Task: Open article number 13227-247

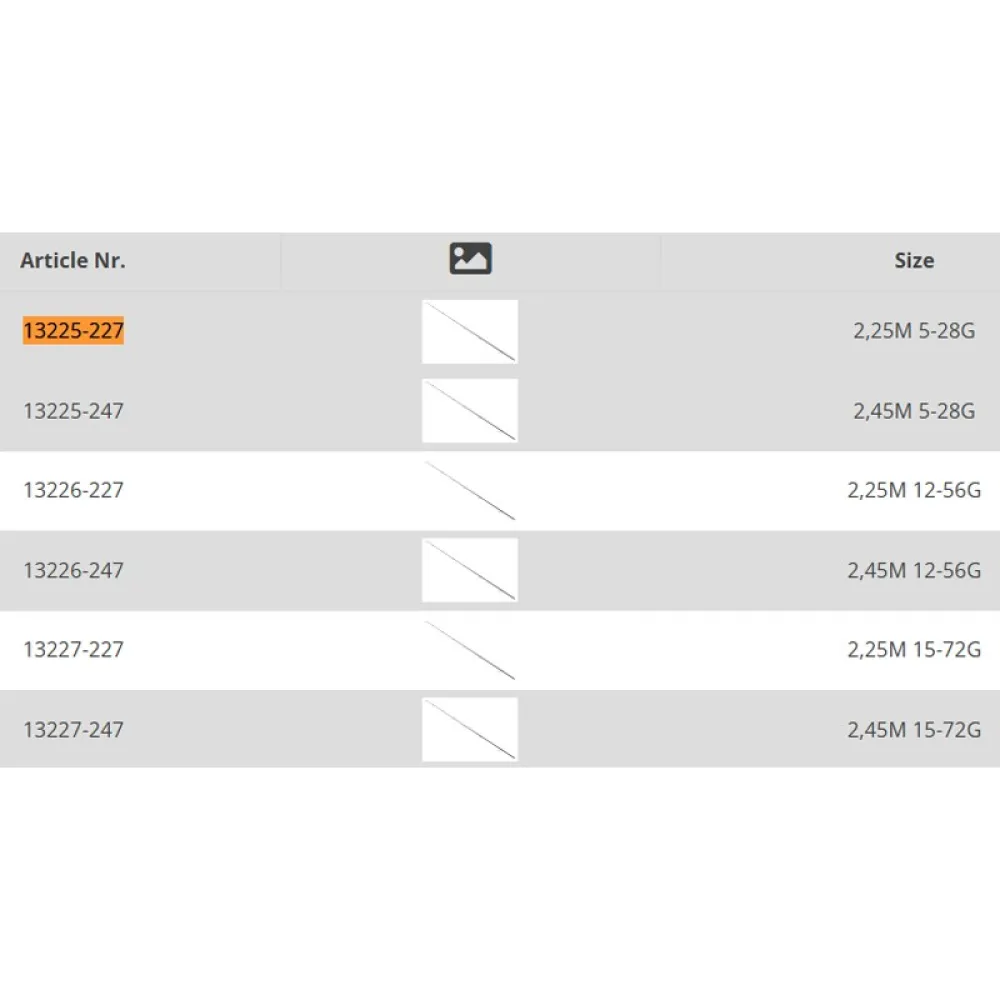Action: pos(74,730)
